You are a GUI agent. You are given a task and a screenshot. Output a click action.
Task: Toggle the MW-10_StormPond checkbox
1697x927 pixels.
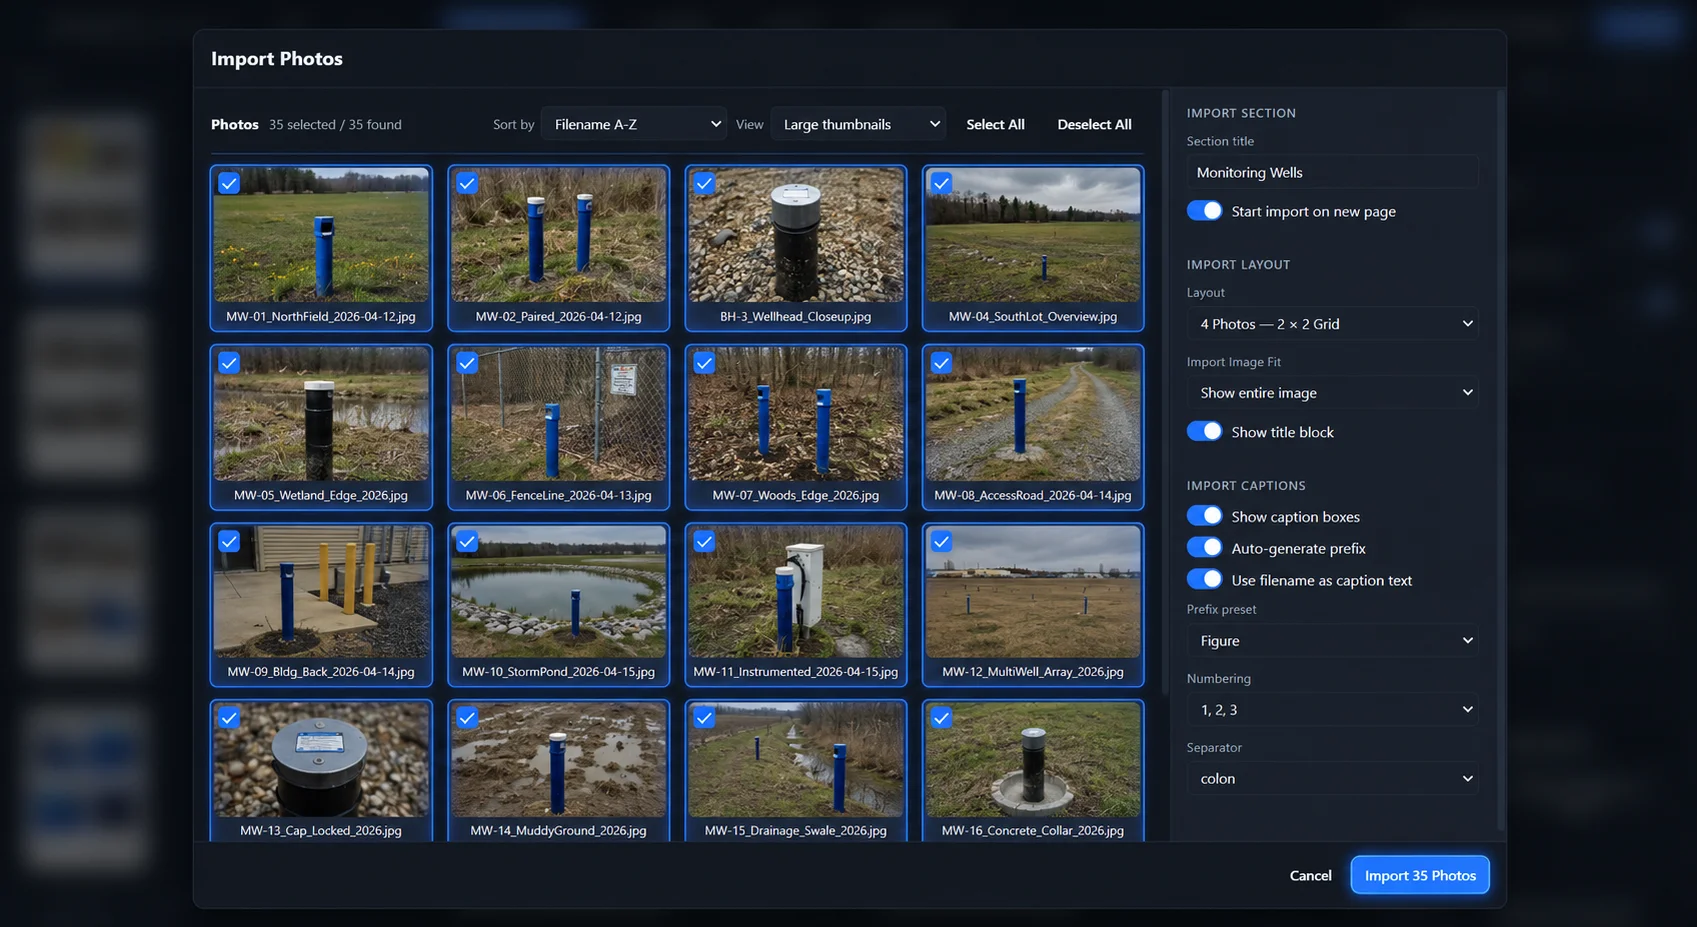point(467,541)
